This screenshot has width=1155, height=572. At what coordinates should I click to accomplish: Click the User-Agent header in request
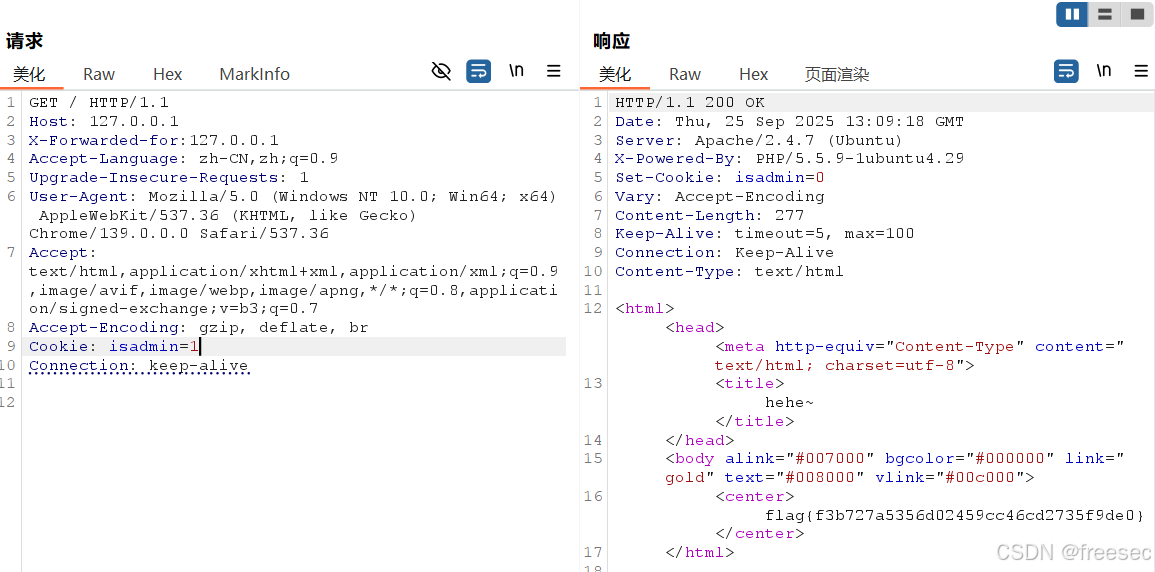coord(292,215)
